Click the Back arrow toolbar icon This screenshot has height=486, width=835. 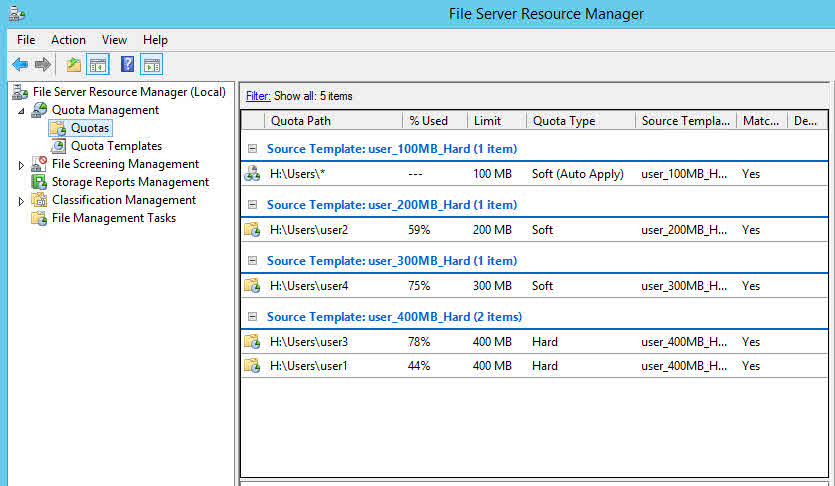coord(20,64)
